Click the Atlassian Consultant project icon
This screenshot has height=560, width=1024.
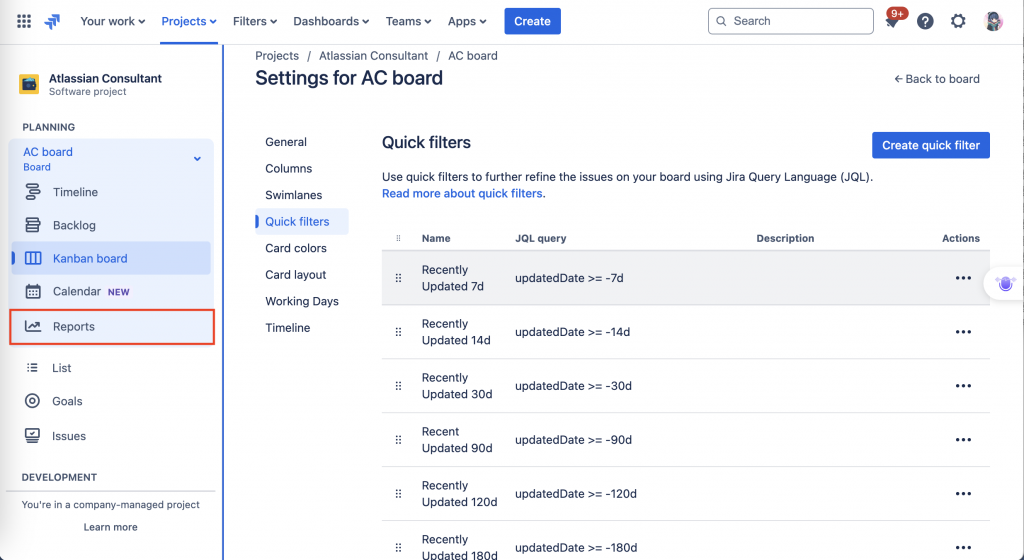pyautogui.click(x=30, y=85)
